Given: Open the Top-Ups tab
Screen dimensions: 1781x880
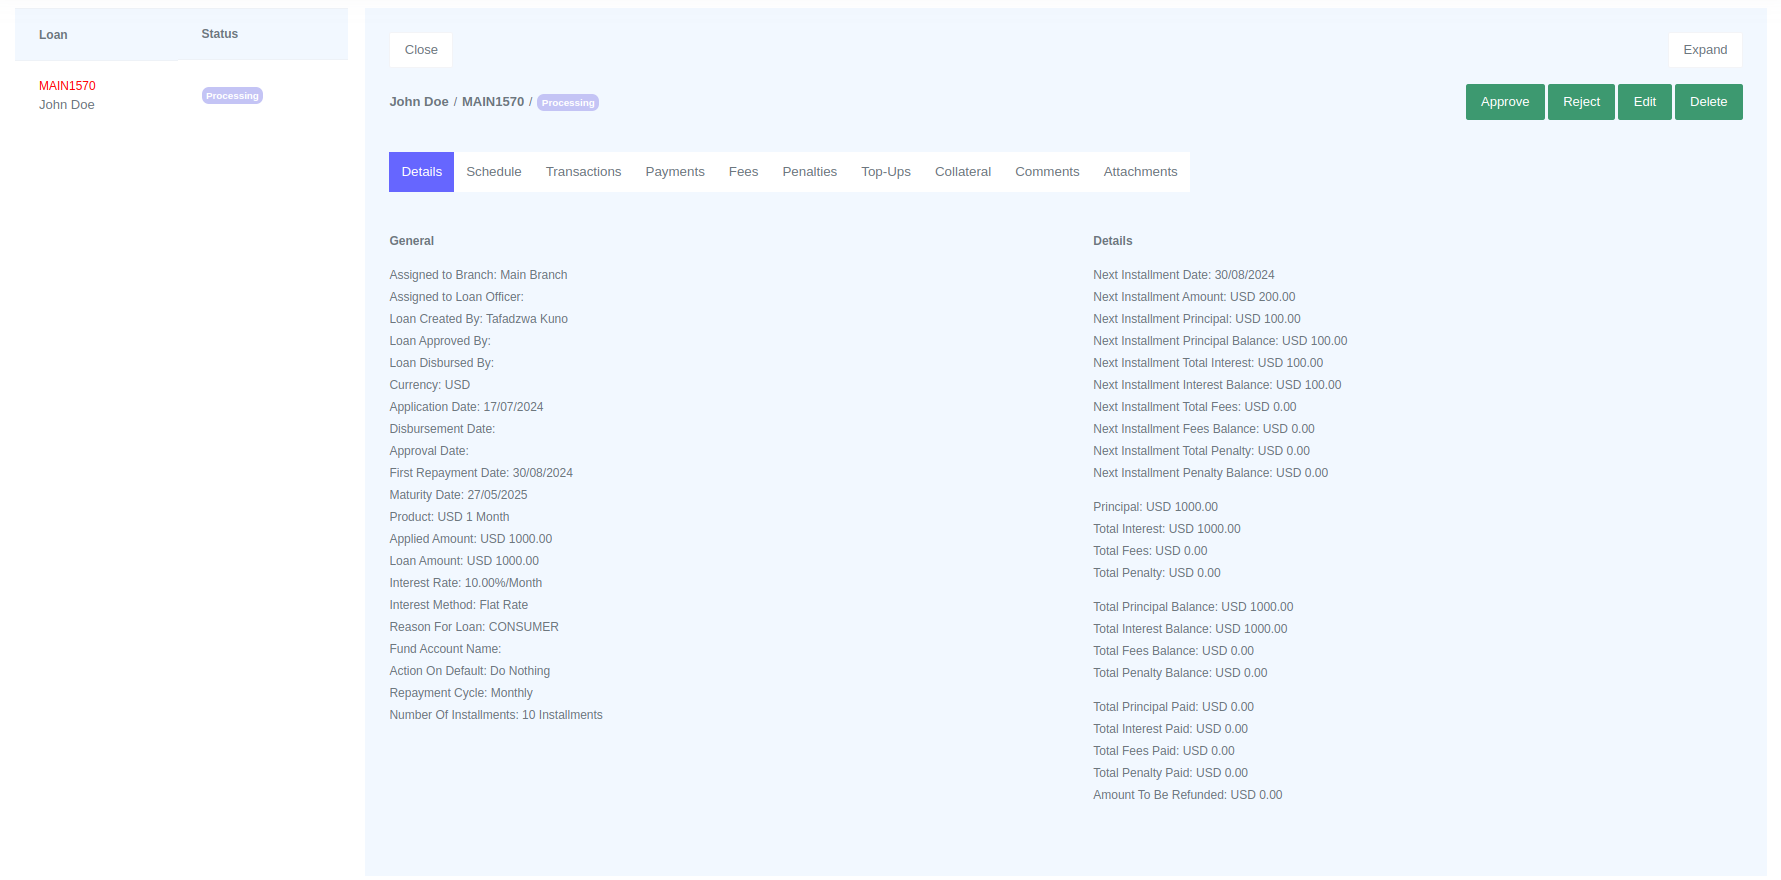Looking at the screenshot, I should (885, 172).
